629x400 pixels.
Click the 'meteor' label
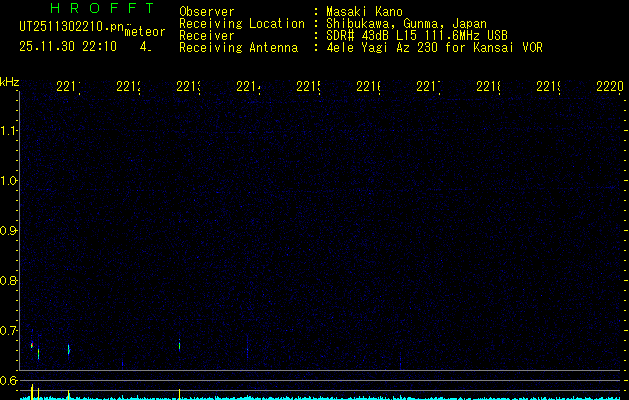(x=145, y=32)
